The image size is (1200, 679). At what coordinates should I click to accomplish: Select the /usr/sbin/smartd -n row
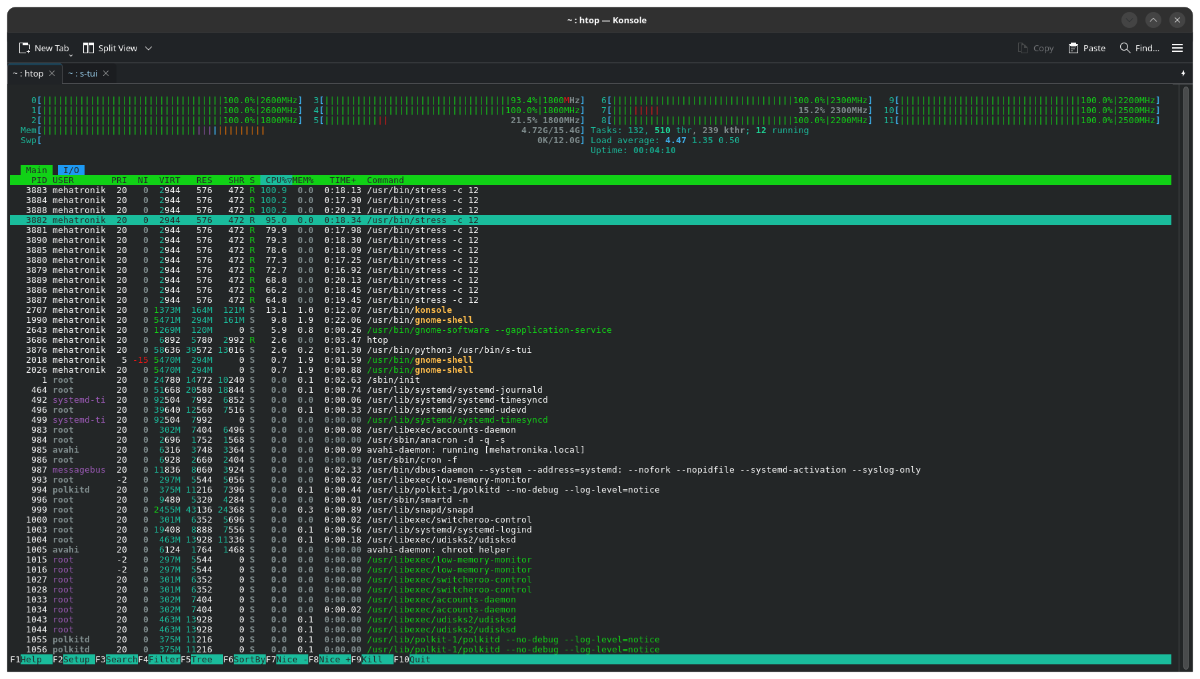tap(590, 500)
